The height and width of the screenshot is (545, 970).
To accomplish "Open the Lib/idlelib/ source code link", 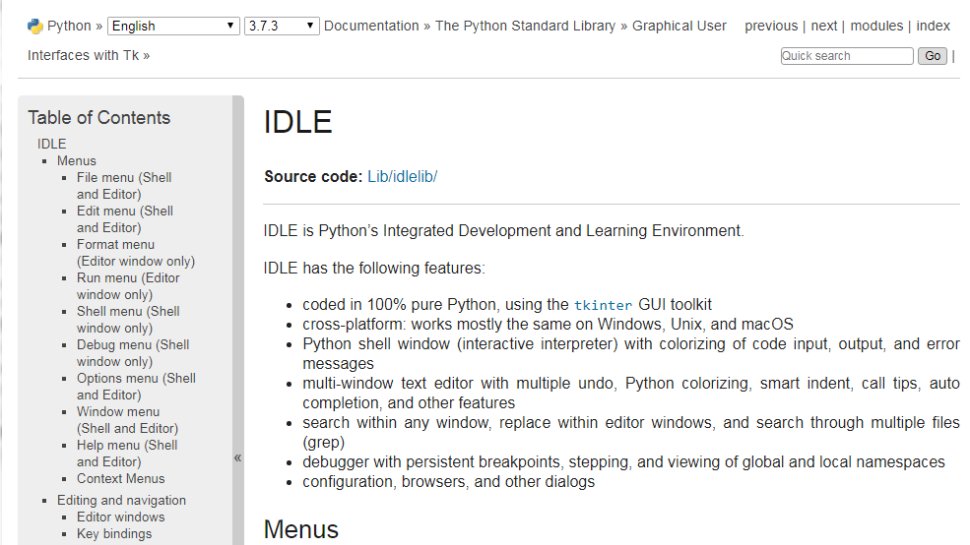I will (402, 176).
